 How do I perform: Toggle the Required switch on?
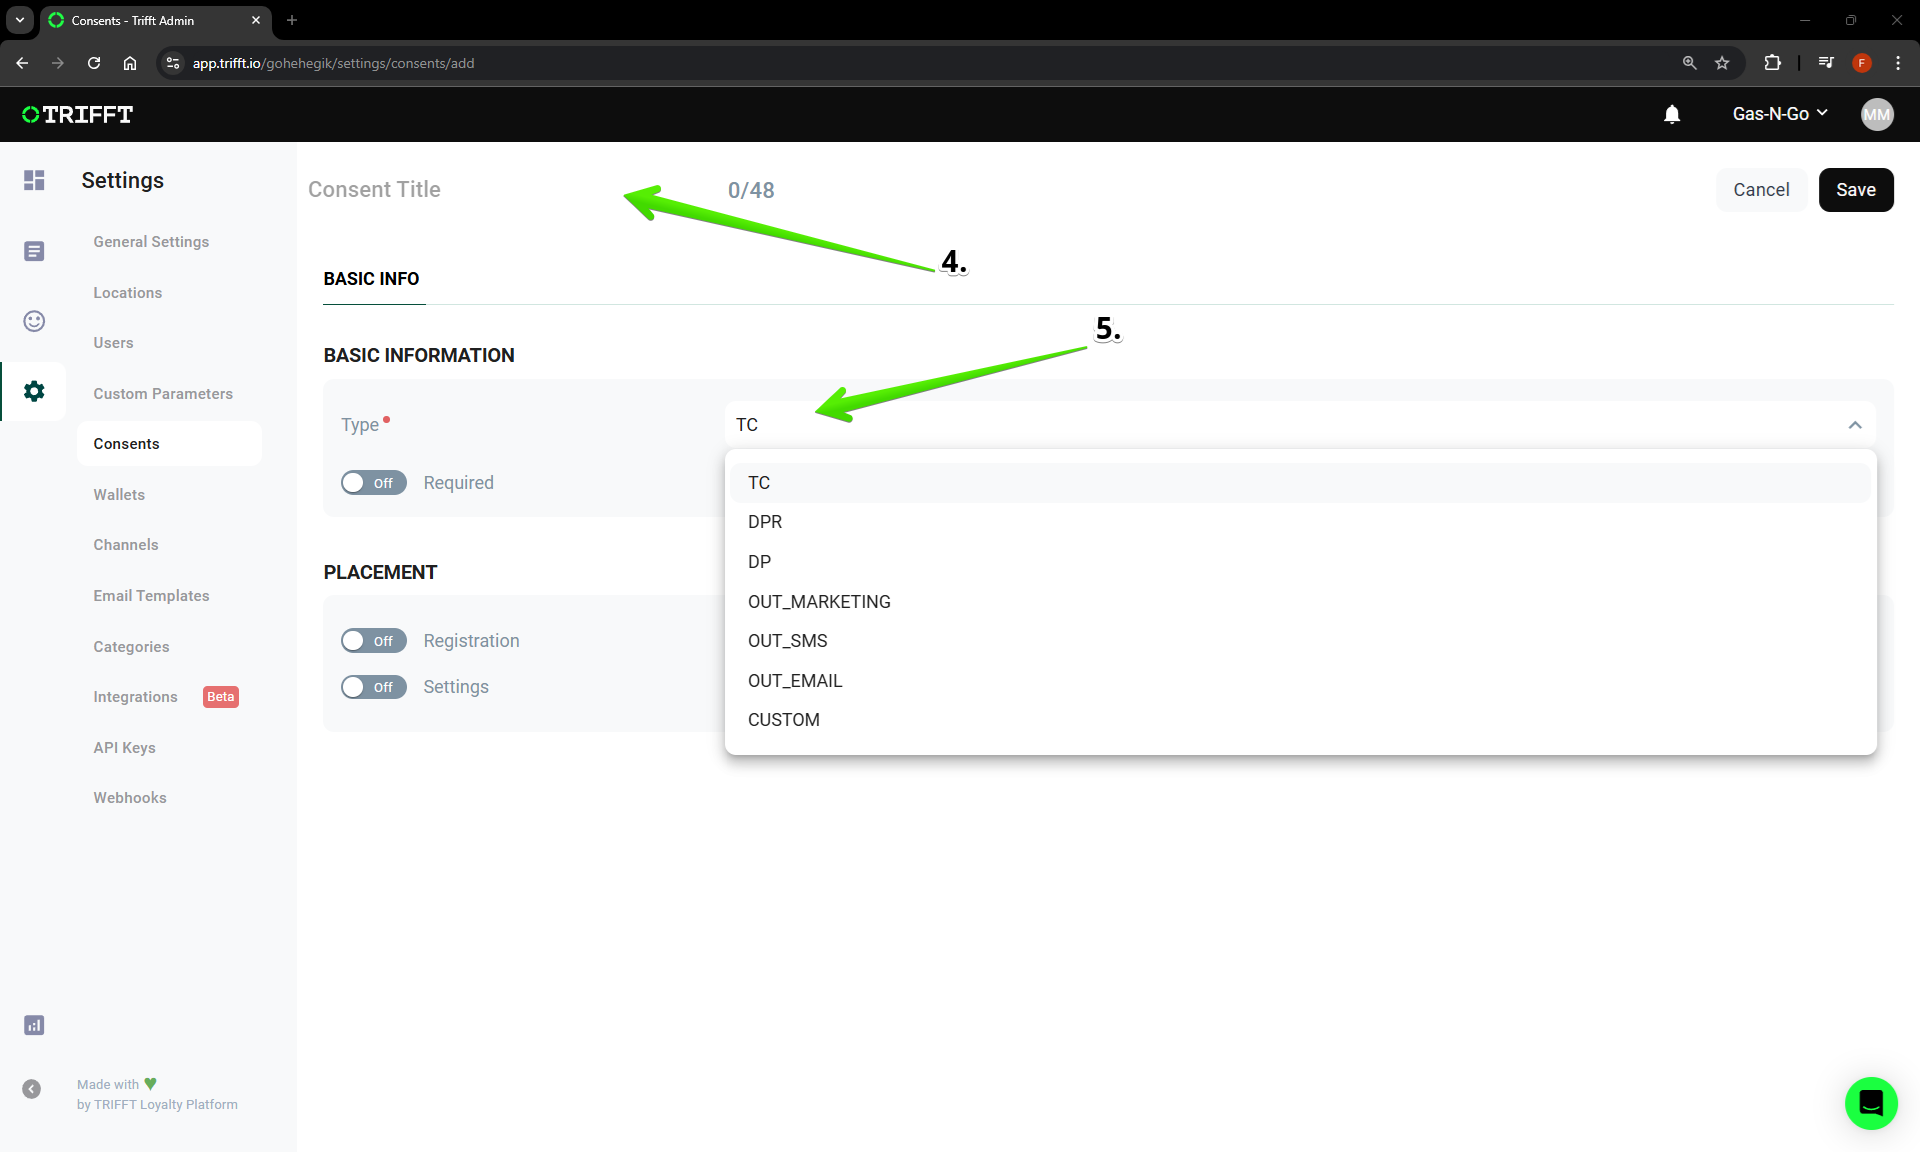(373, 483)
